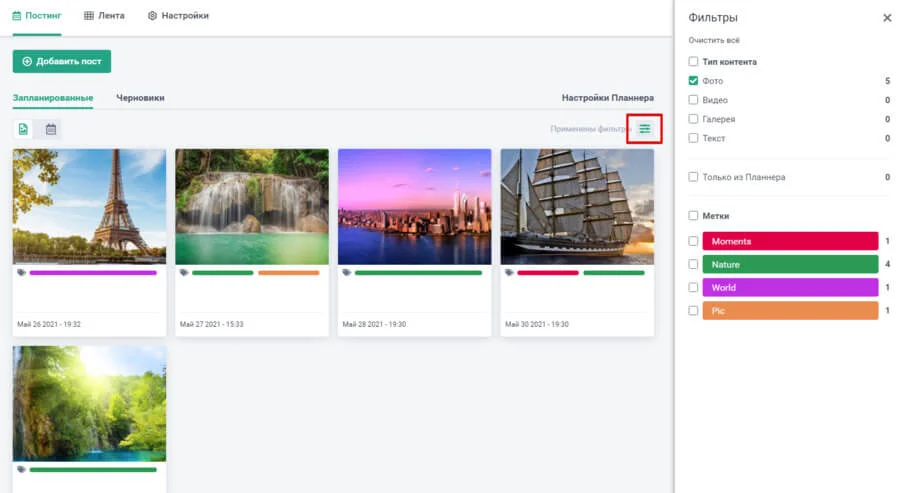Open the filters panel icon
The height and width of the screenshot is (493, 900).
pos(645,129)
